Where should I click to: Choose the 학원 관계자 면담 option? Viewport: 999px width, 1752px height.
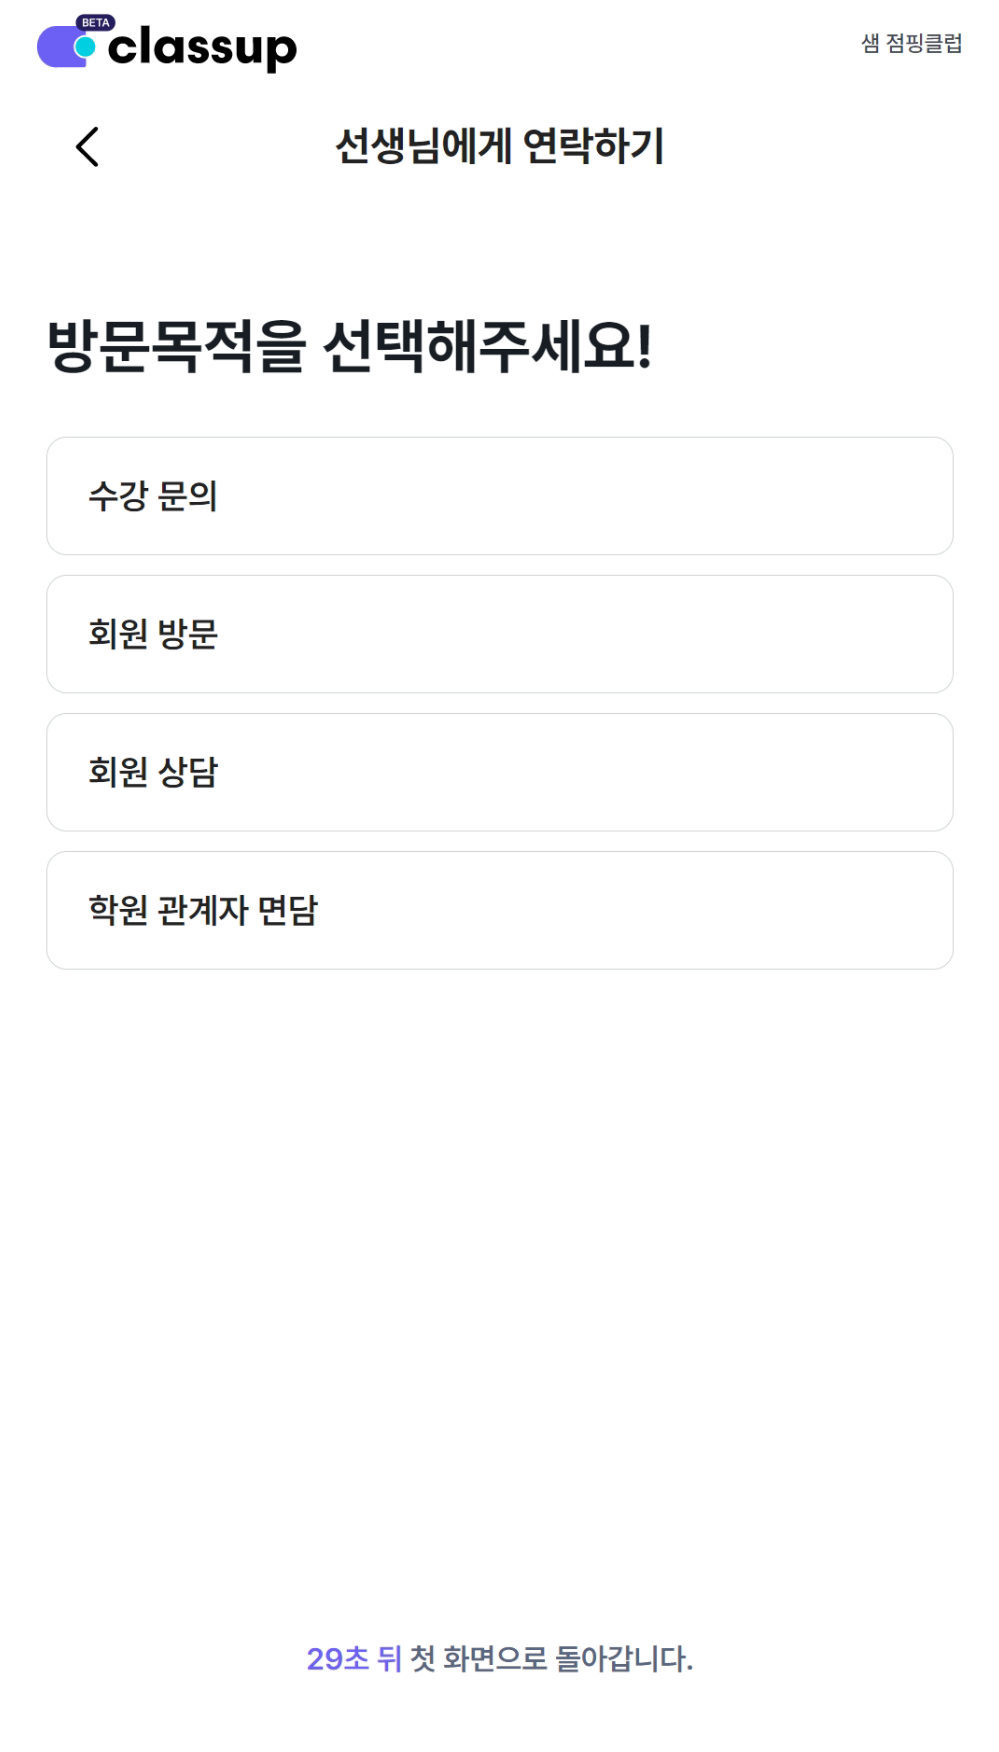[x=499, y=910]
